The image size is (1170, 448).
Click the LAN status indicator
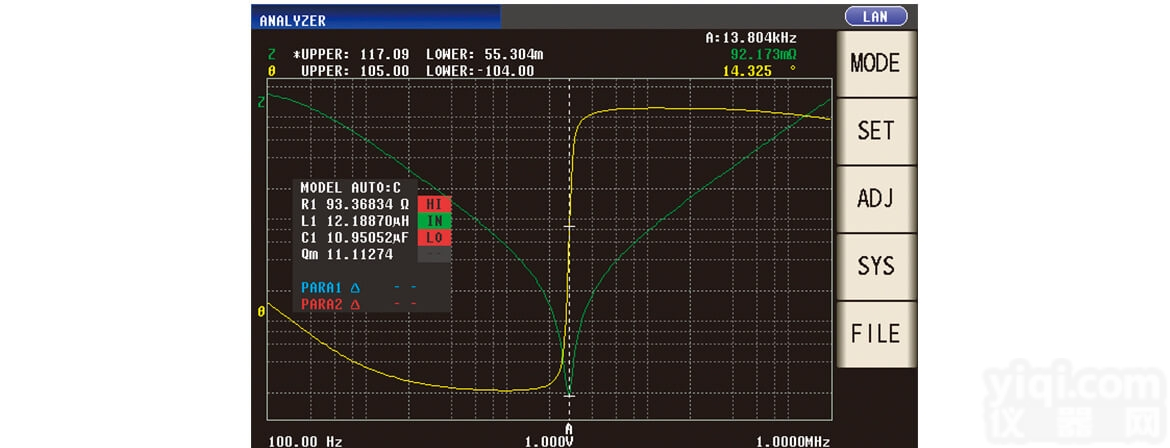coord(875,17)
